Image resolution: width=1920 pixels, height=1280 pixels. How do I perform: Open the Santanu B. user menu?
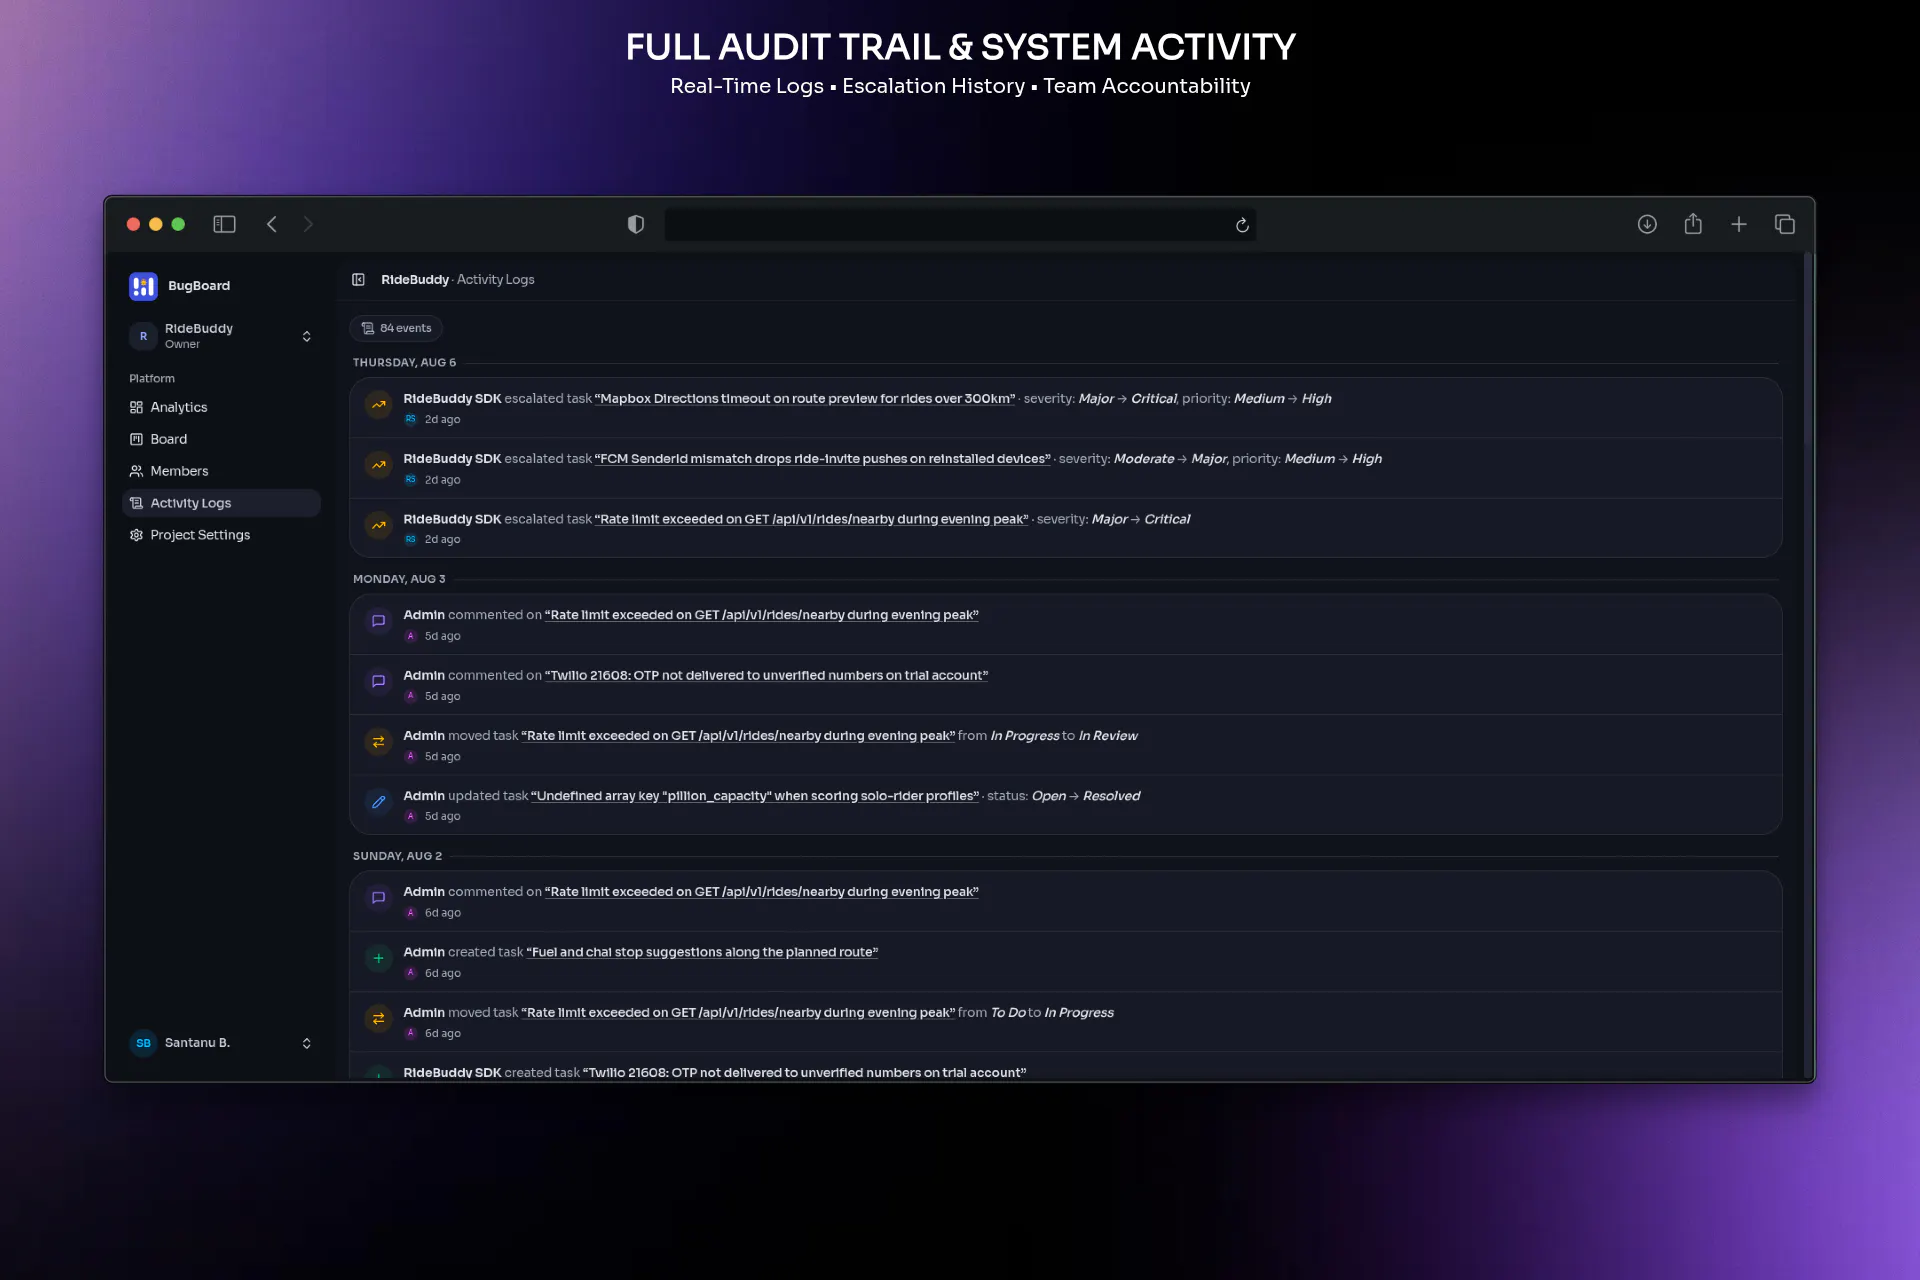click(221, 1043)
